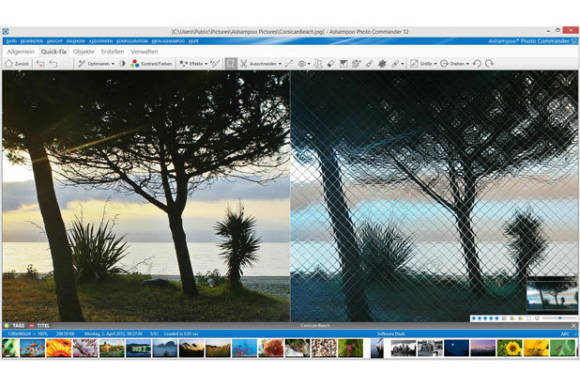
Task: Open the Objekte tab
Action: tap(84, 52)
